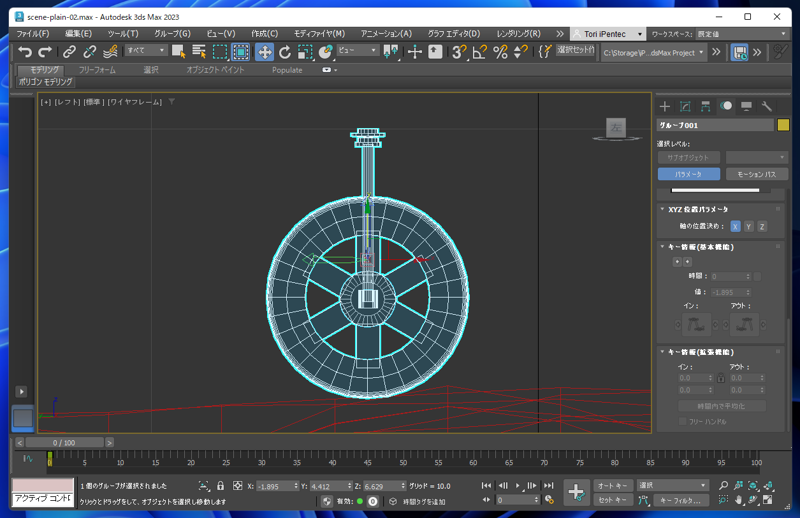Image resolution: width=800 pixels, height=518 pixels.
Task: Activate the Select and Scale tool
Action: (x=305, y=52)
